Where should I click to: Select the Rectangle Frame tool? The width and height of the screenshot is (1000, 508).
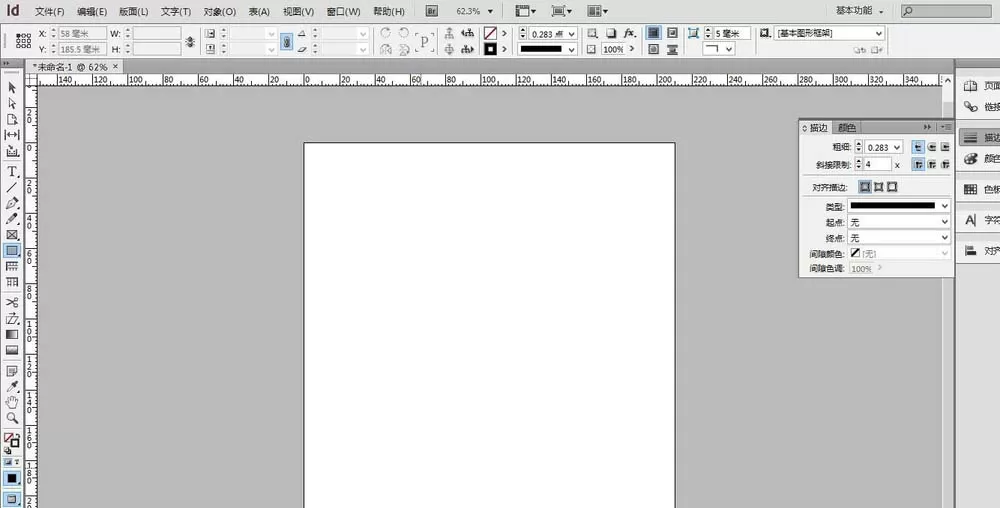[x=12, y=235]
